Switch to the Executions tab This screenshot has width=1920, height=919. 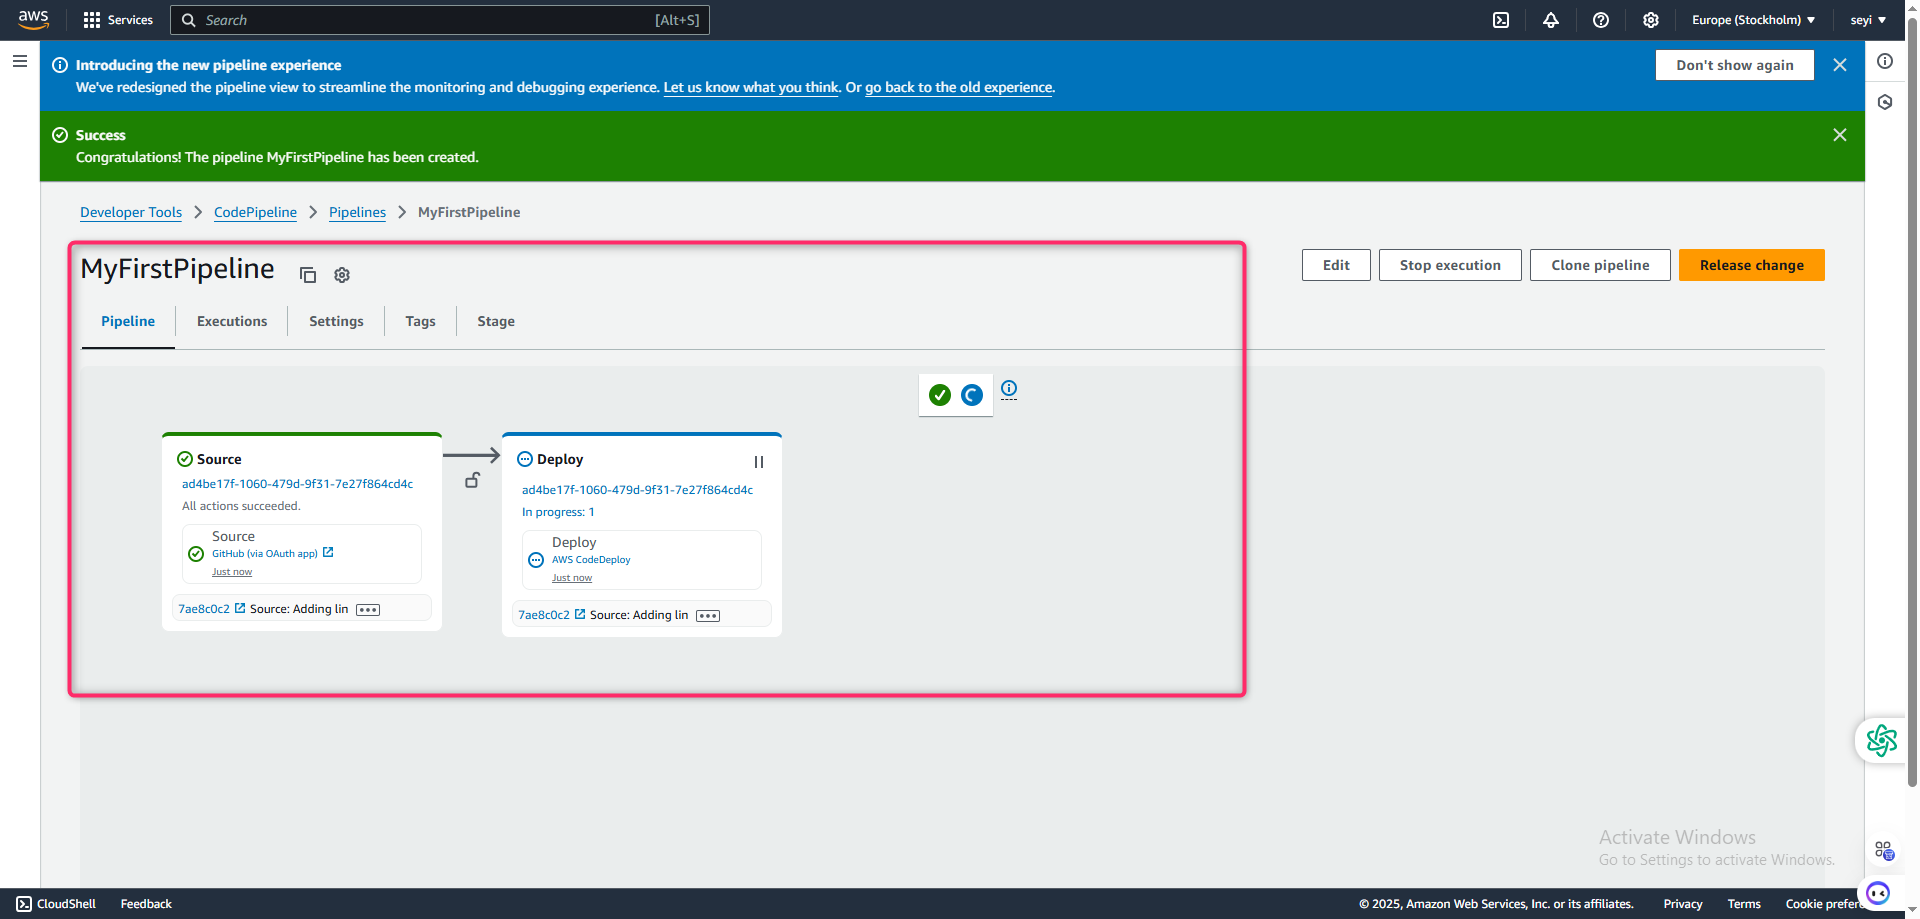232,321
